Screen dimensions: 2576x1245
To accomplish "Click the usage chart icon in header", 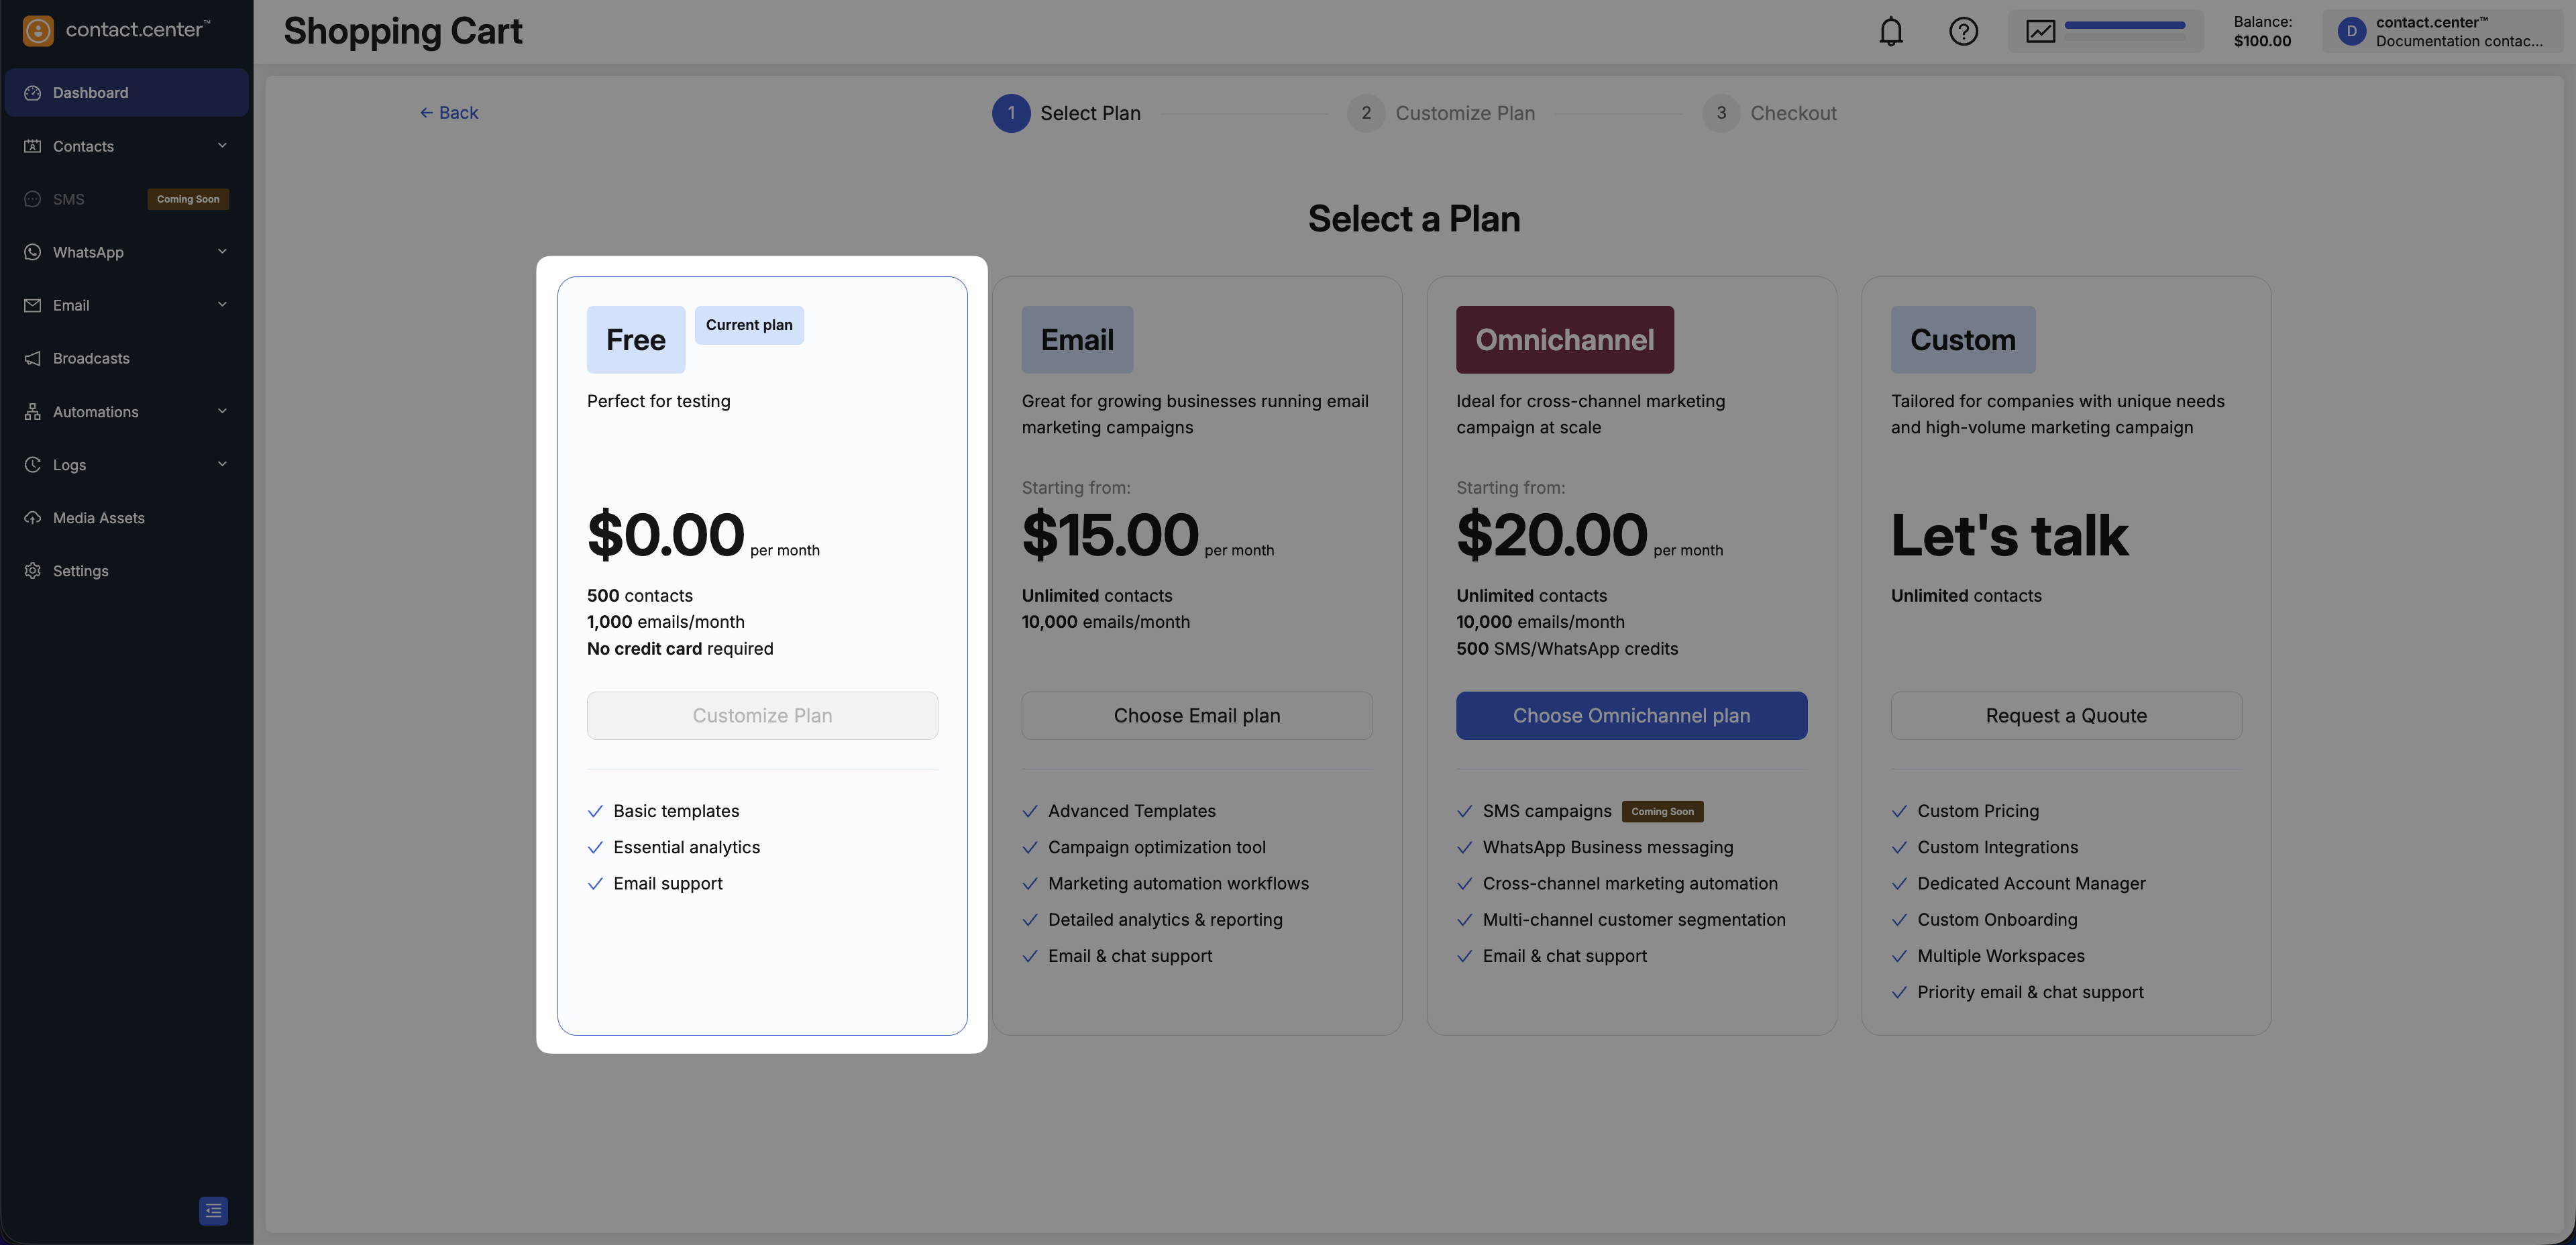I will click(x=2040, y=32).
